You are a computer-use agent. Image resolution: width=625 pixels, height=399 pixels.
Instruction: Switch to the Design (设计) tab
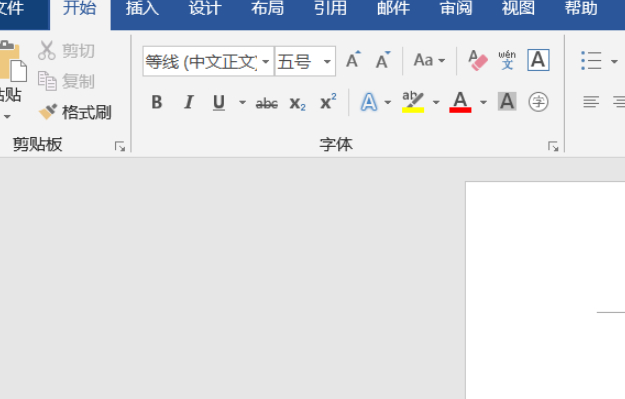click(205, 9)
